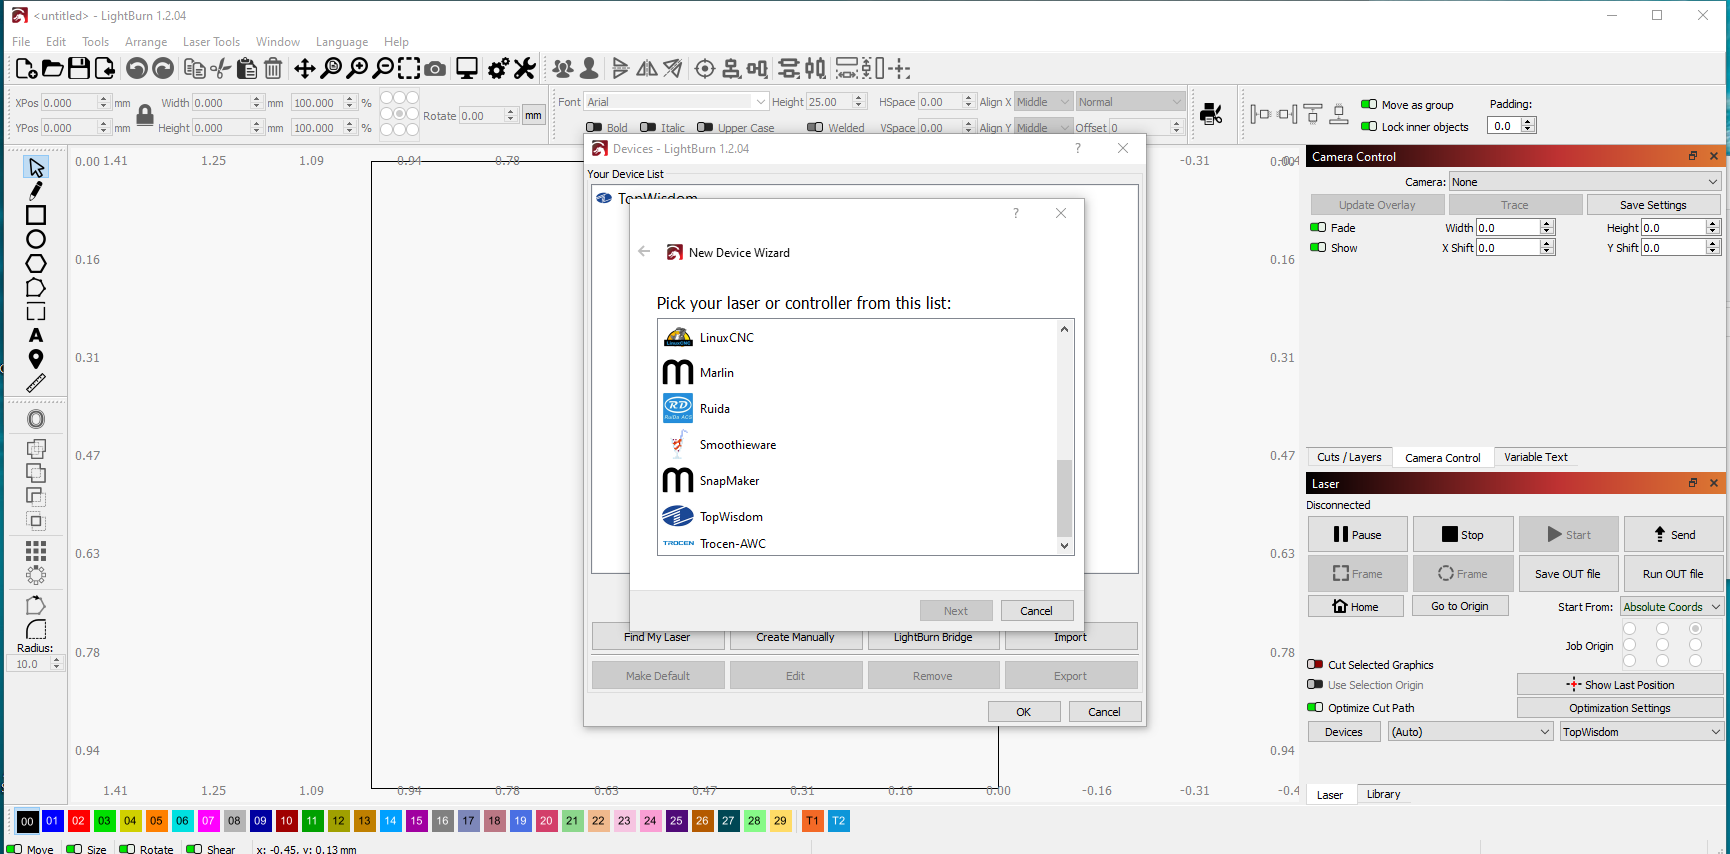The height and width of the screenshot is (854, 1730).
Task: Choose the Rectangle drawing tool
Action: (36, 215)
